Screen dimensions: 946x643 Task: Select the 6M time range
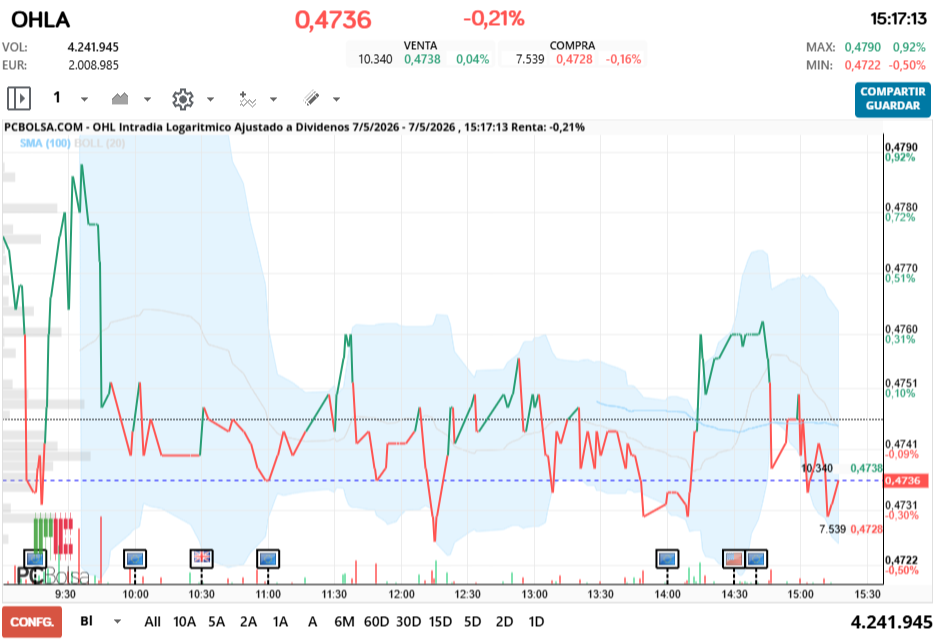[x=344, y=622]
